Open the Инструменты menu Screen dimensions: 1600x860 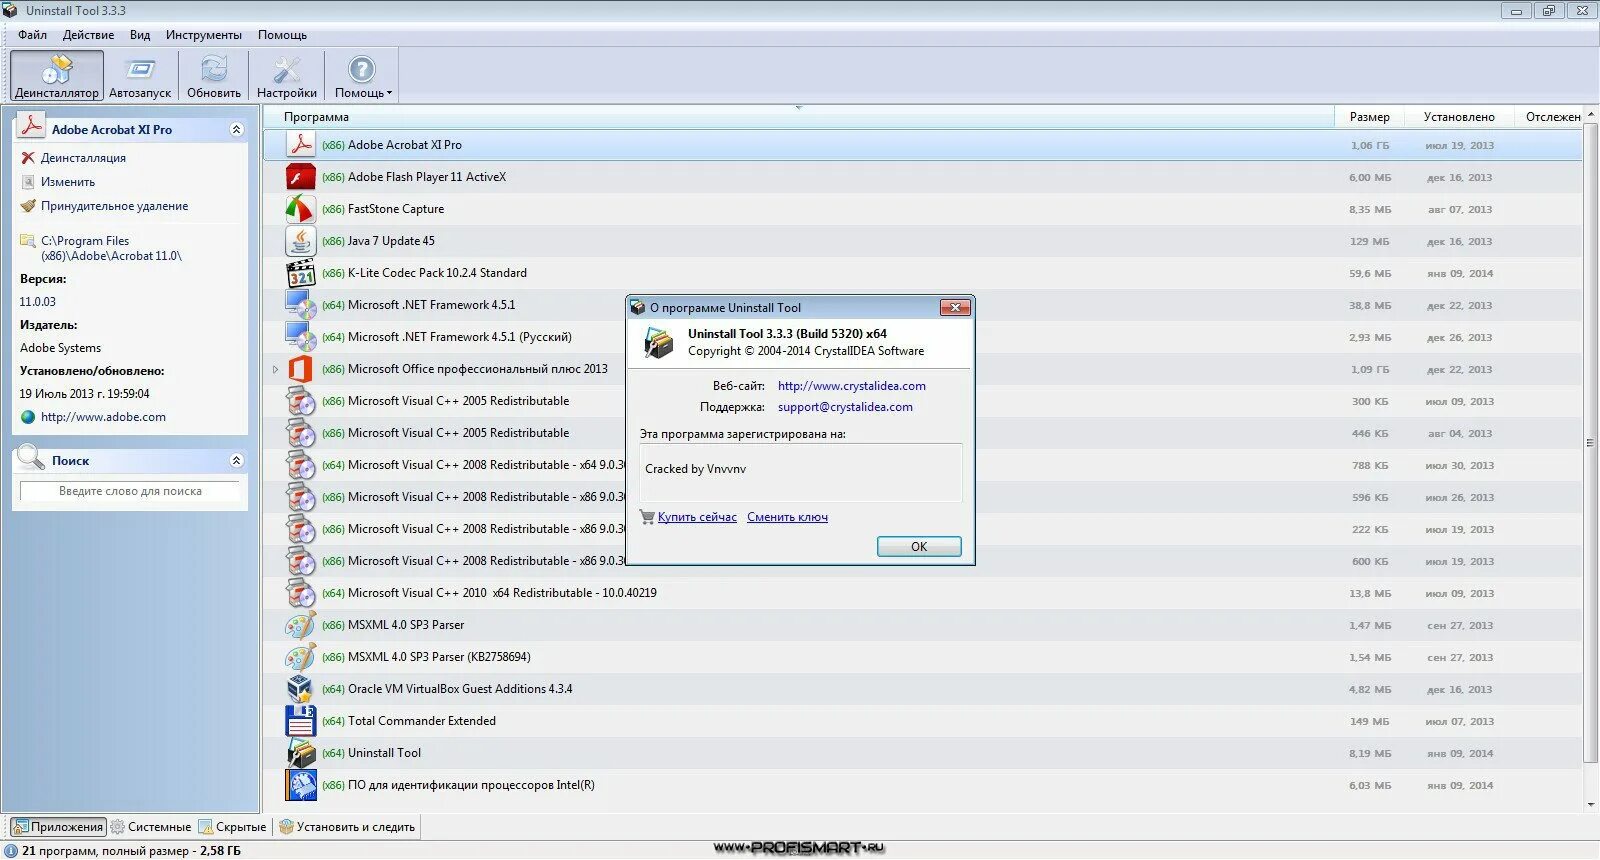(x=204, y=35)
